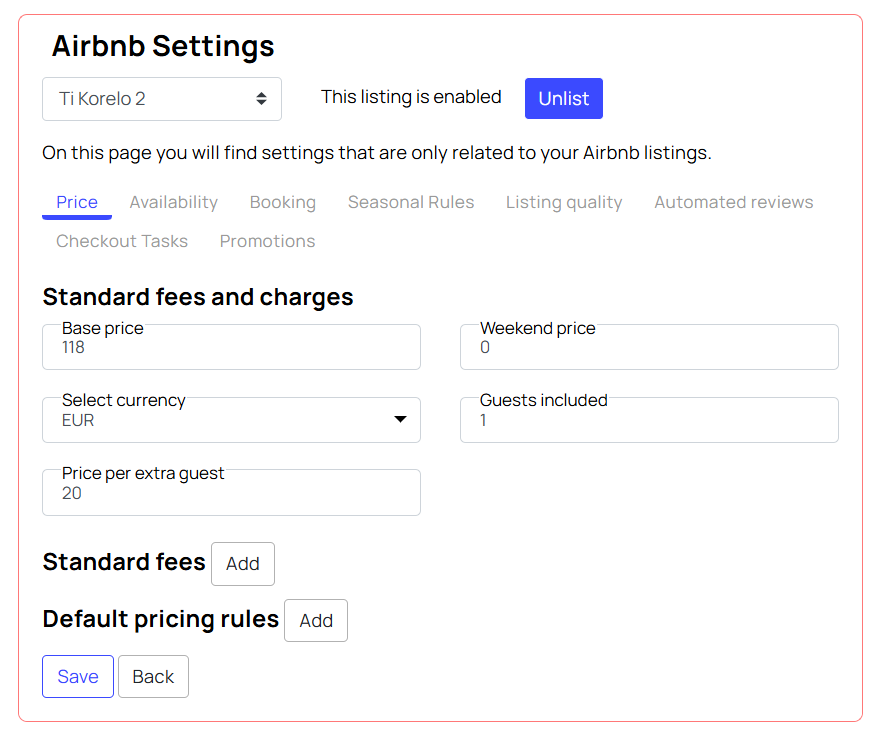The width and height of the screenshot is (876, 731).
Task: Open the Ti Korelo 2 listing selector
Action: [162, 99]
